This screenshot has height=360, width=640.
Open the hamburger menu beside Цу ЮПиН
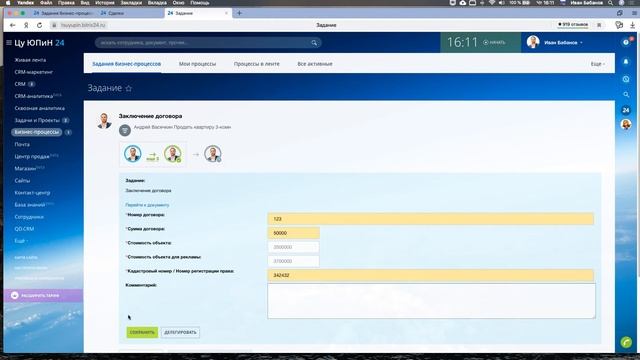pos(9,42)
